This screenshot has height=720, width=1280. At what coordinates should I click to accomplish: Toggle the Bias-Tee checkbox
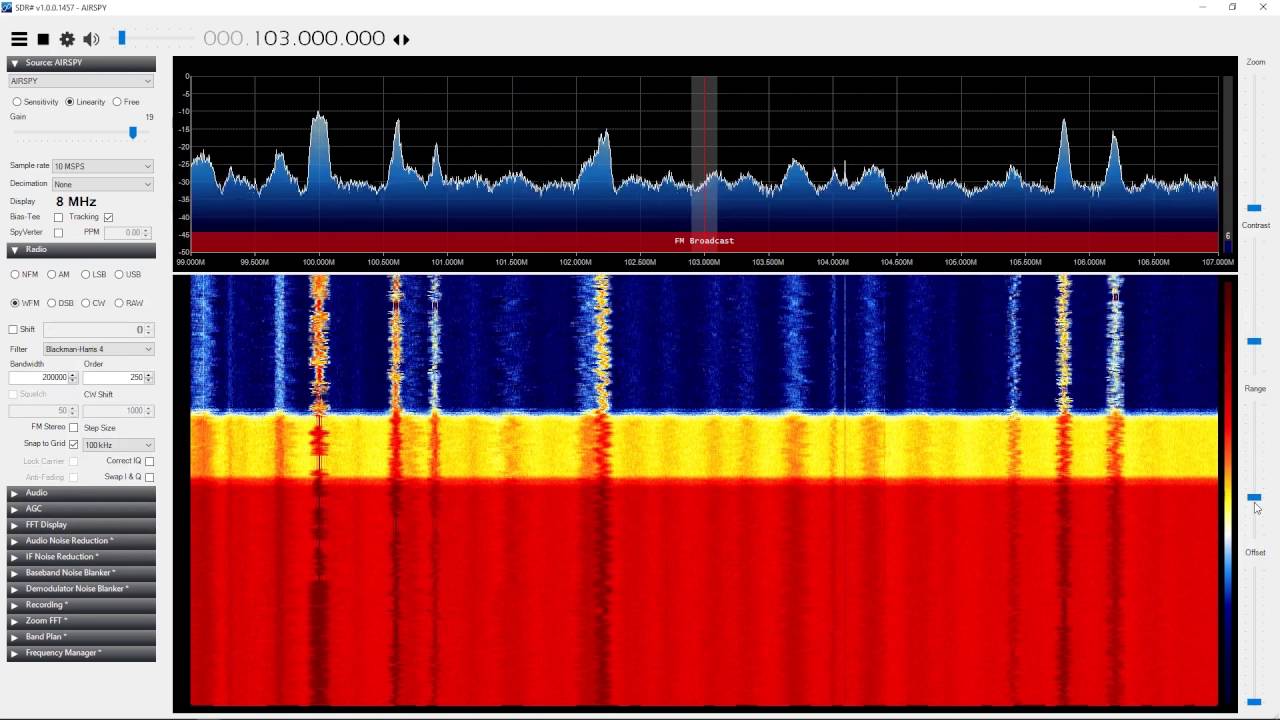(58, 217)
